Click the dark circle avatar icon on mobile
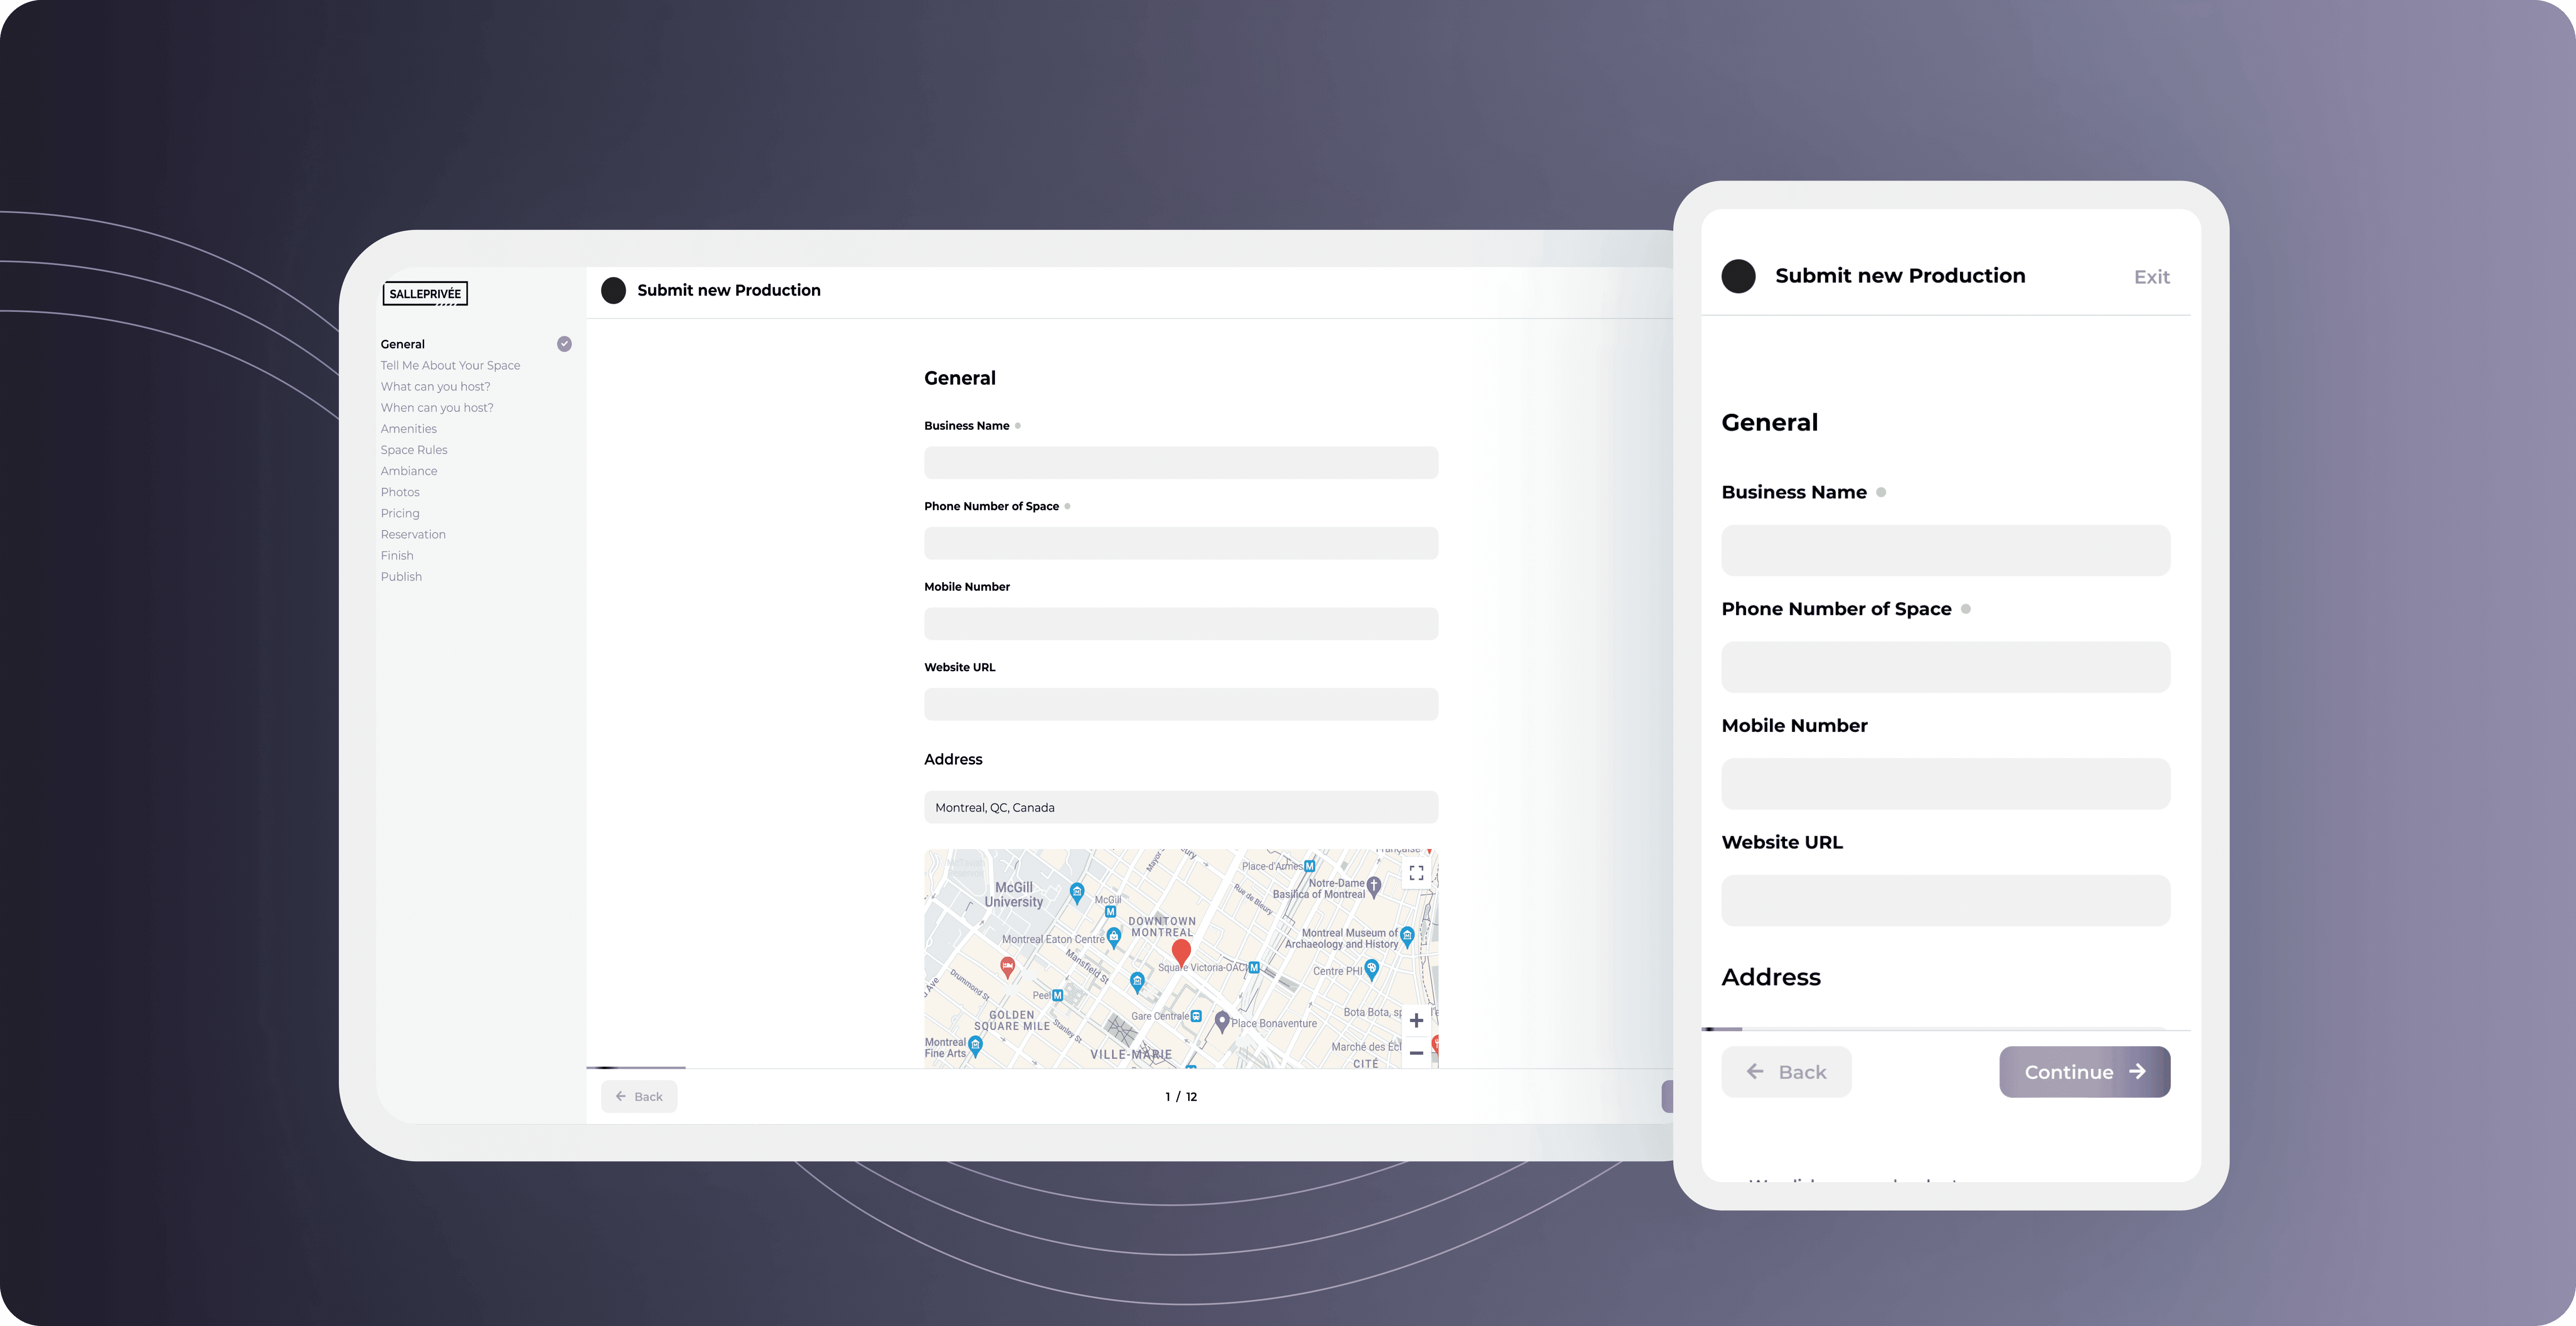This screenshot has width=2576, height=1326. pyautogui.click(x=1739, y=274)
